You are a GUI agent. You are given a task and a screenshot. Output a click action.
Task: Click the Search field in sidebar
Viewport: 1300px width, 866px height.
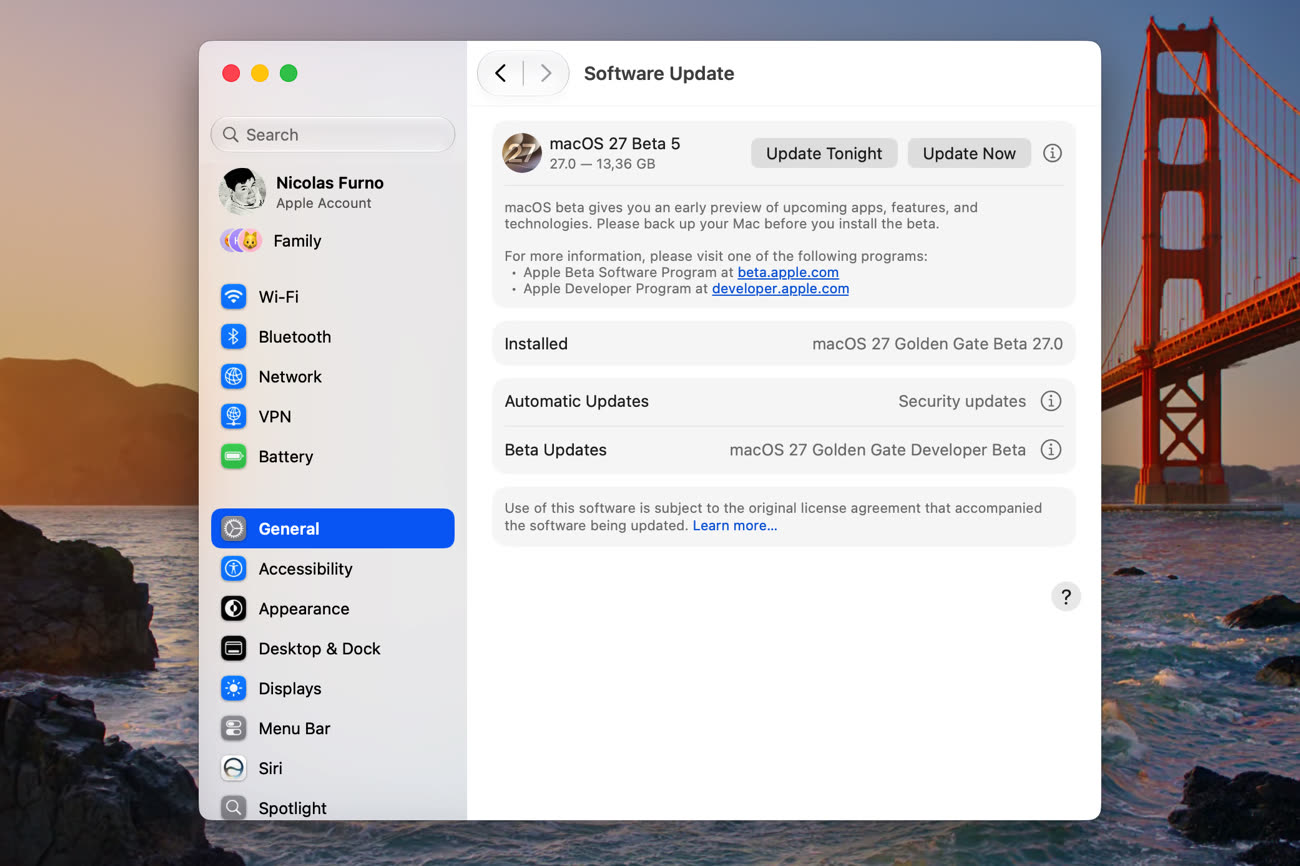tap(333, 134)
